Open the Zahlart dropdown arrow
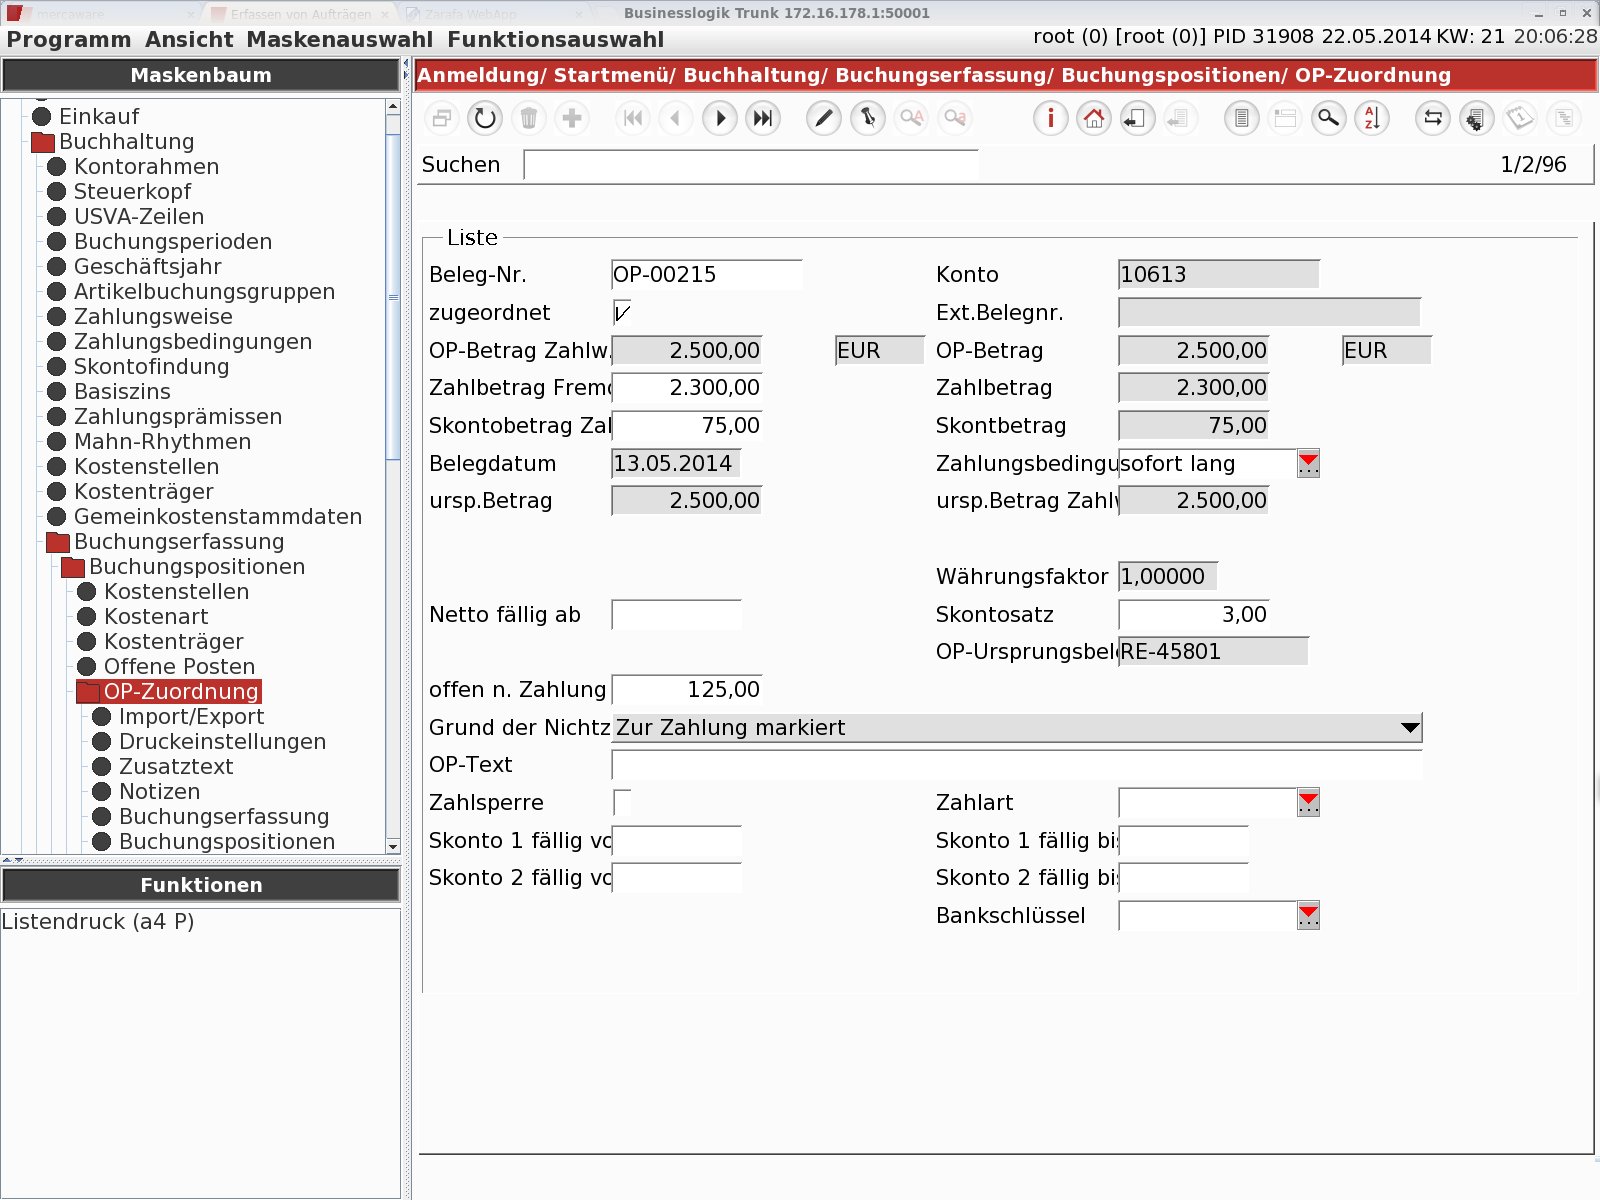This screenshot has height=1200, width=1600. coord(1308,802)
